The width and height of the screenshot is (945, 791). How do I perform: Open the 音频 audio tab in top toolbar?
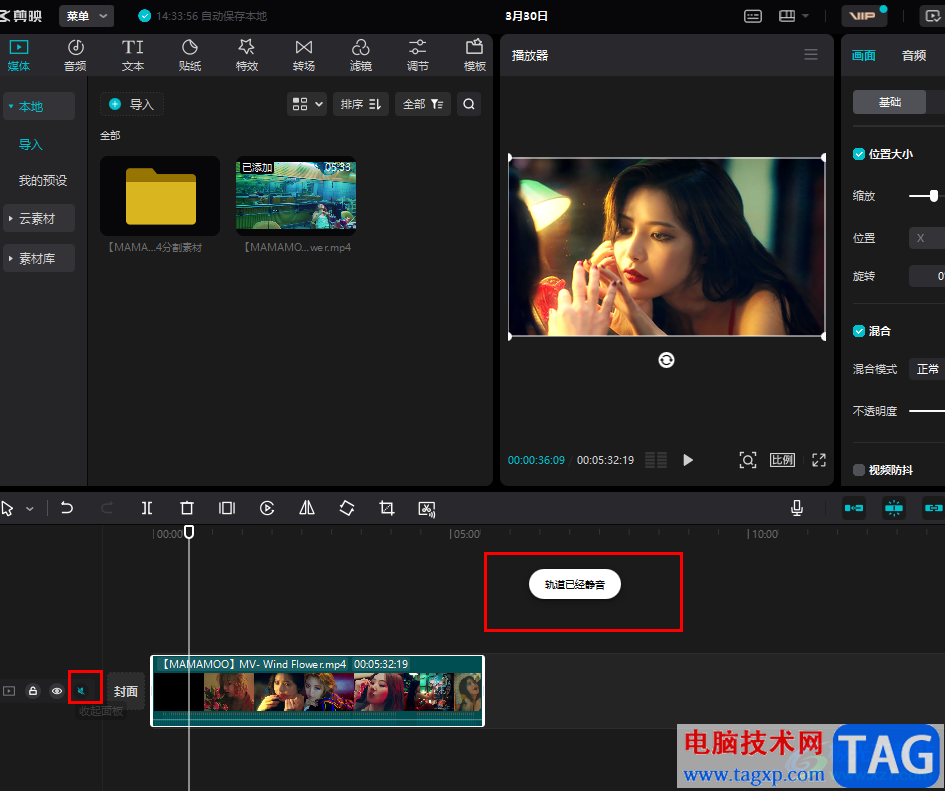coord(75,55)
